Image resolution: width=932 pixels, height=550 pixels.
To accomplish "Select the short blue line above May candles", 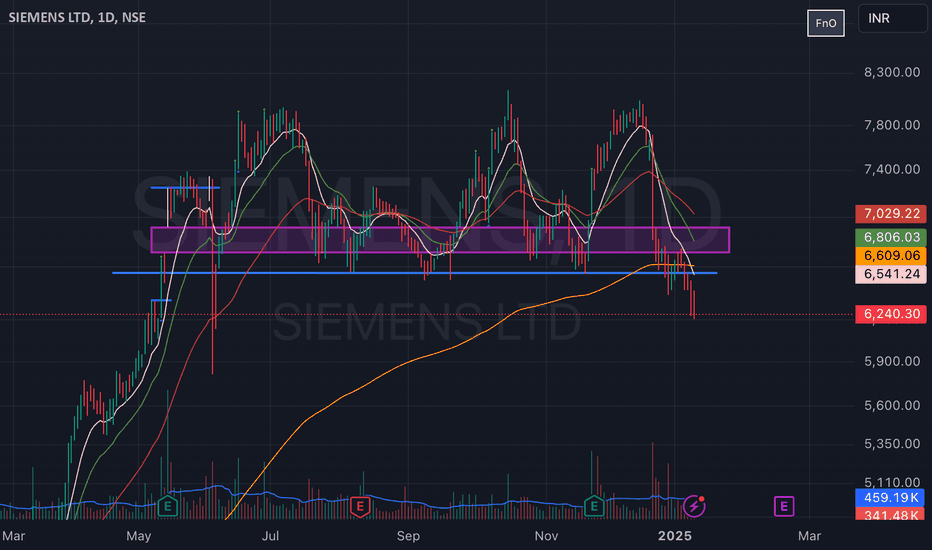I will point(185,188).
